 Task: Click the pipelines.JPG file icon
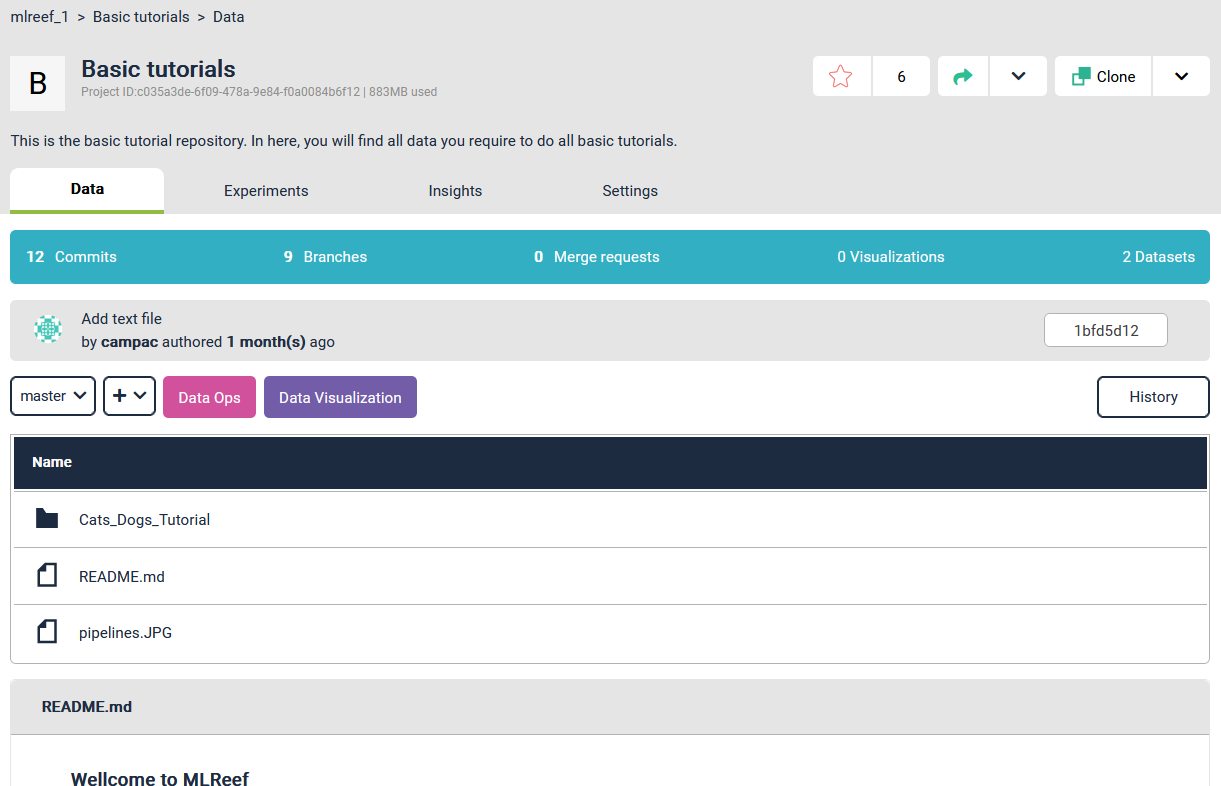47,632
